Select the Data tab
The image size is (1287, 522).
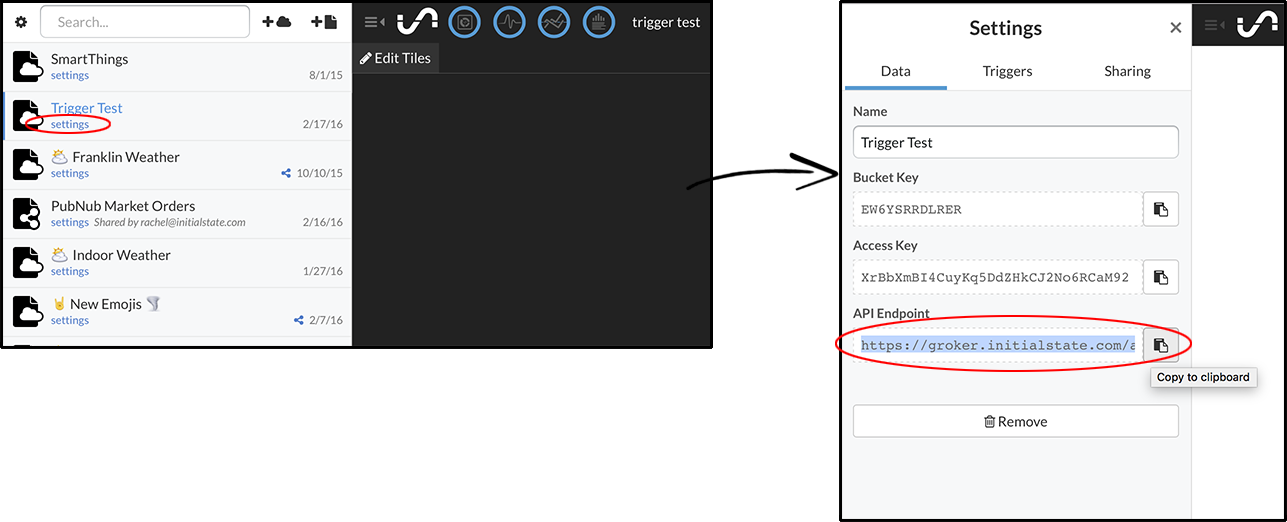pos(895,71)
